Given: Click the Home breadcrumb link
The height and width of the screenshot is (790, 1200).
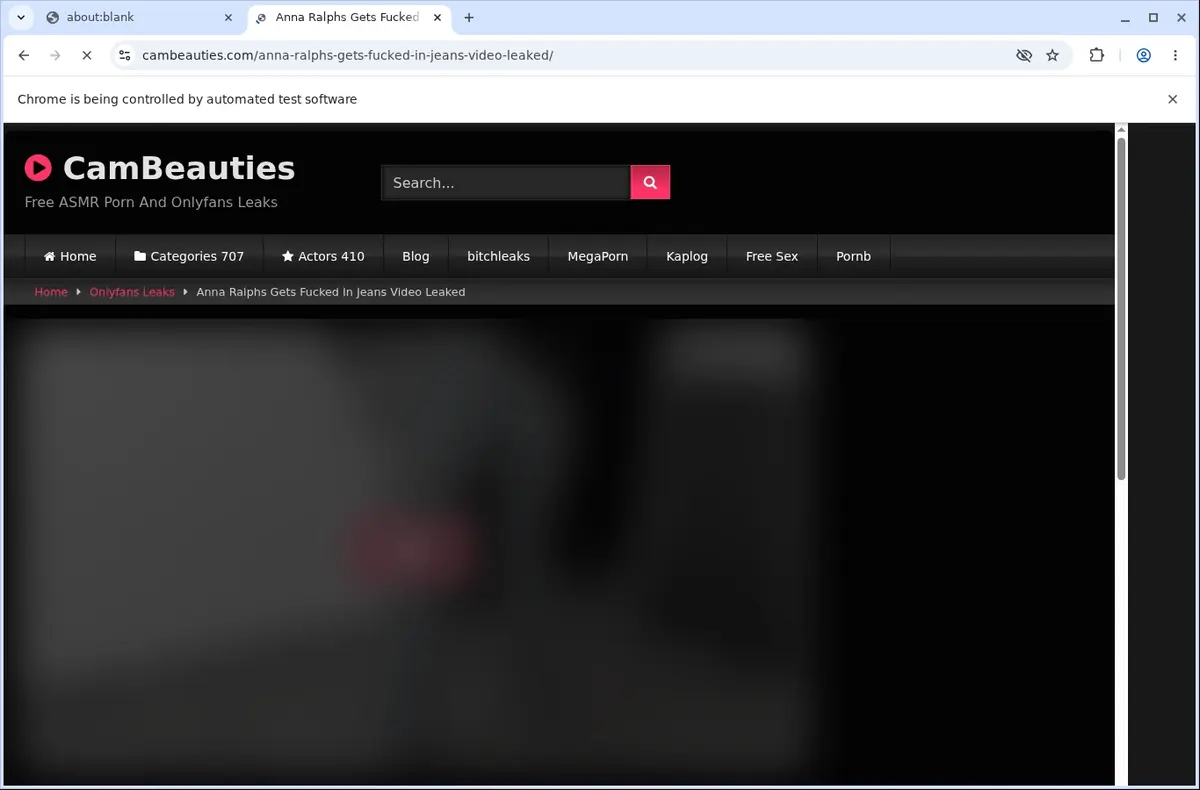Looking at the screenshot, I should pyautogui.click(x=51, y=292).
